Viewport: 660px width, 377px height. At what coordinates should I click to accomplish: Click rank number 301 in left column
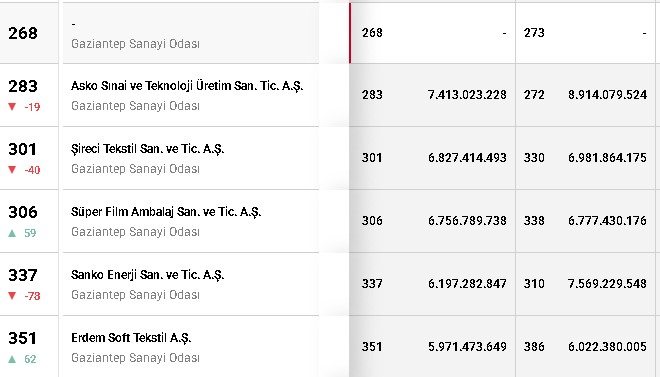pyautogui.click(x=23, y=149)
